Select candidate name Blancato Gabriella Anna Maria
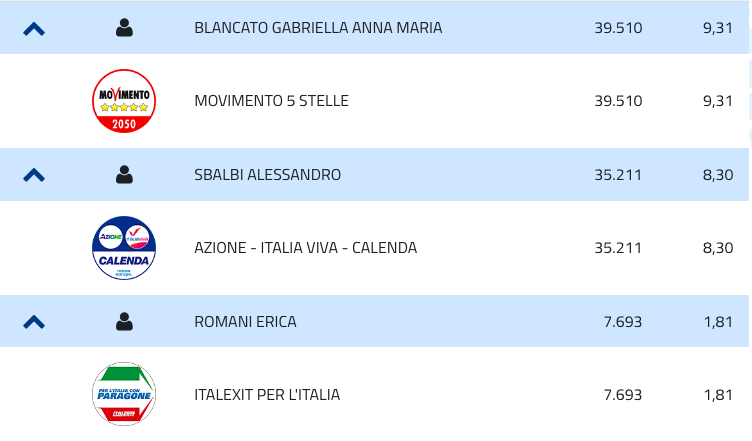 tap(318, 28)
